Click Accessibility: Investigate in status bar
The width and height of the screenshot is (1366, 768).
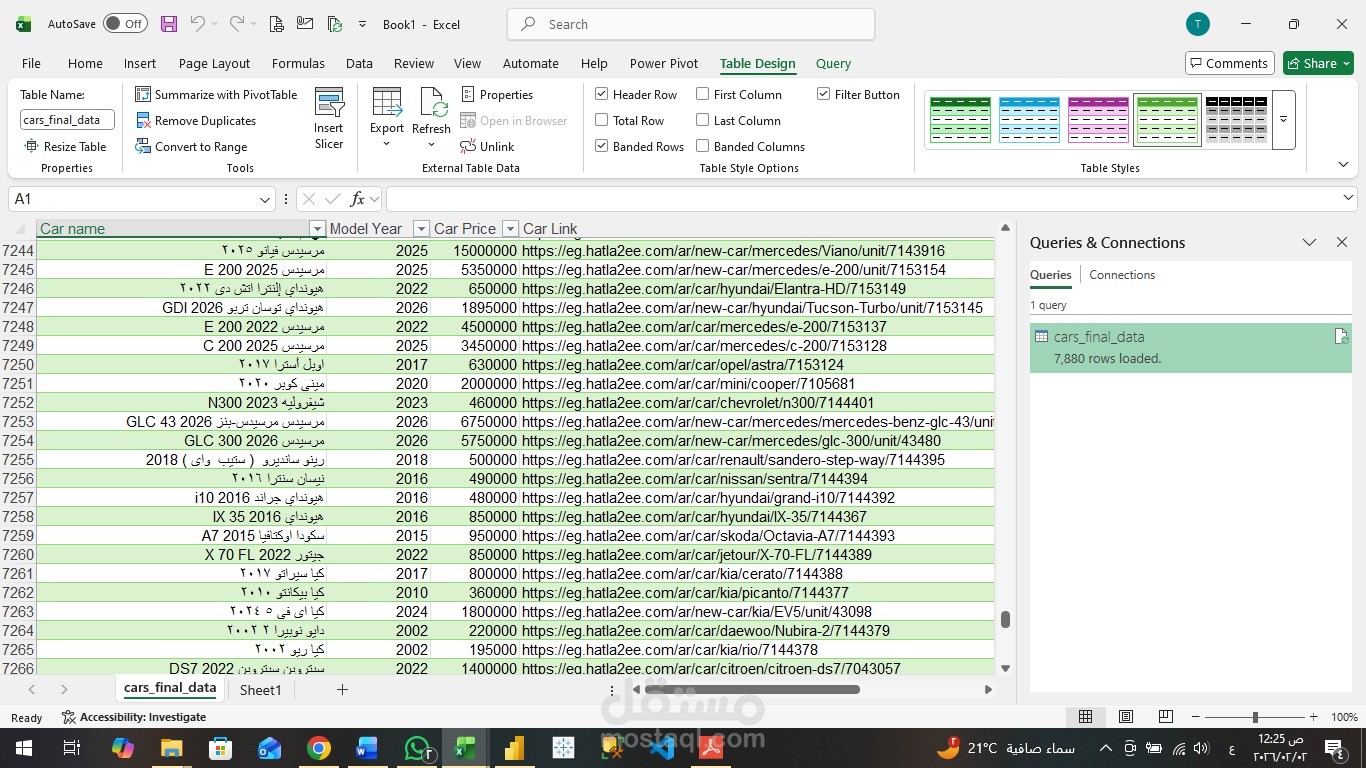click(134, 717)
